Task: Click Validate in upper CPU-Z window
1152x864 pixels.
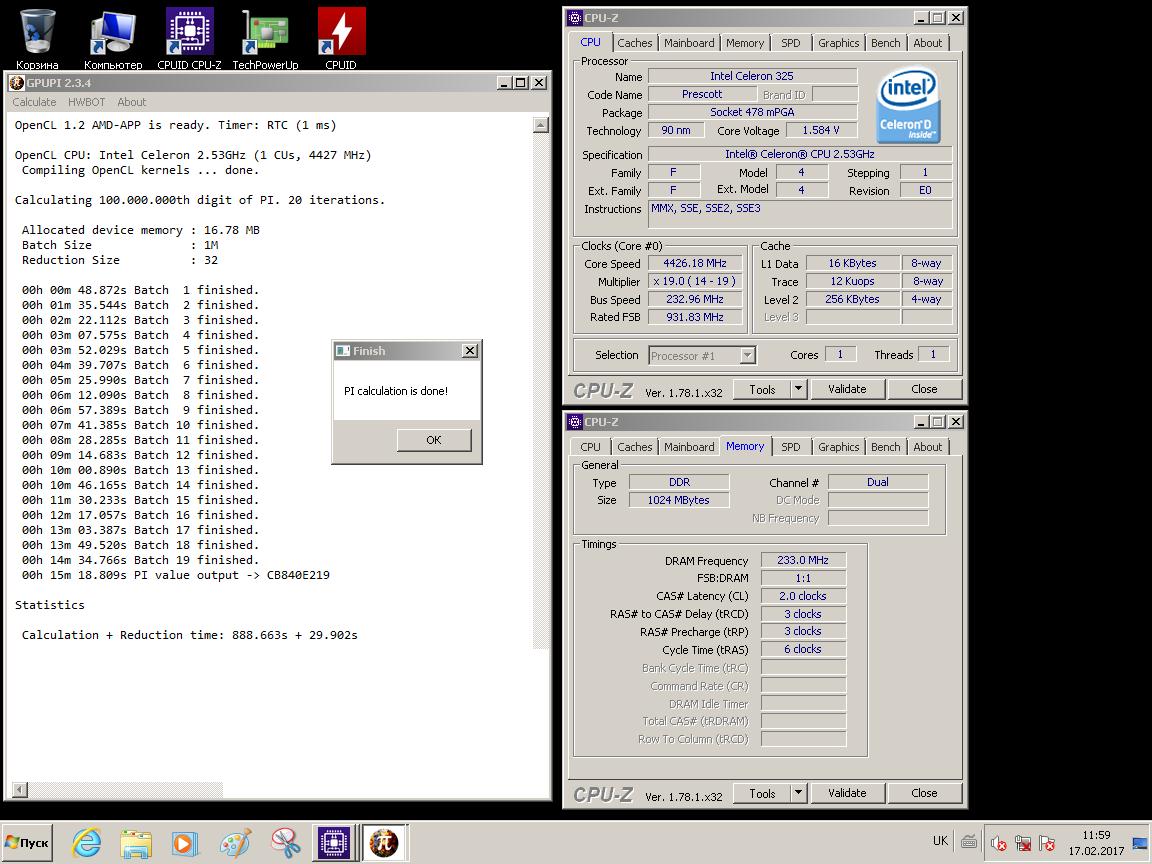Action: [847, 389]
